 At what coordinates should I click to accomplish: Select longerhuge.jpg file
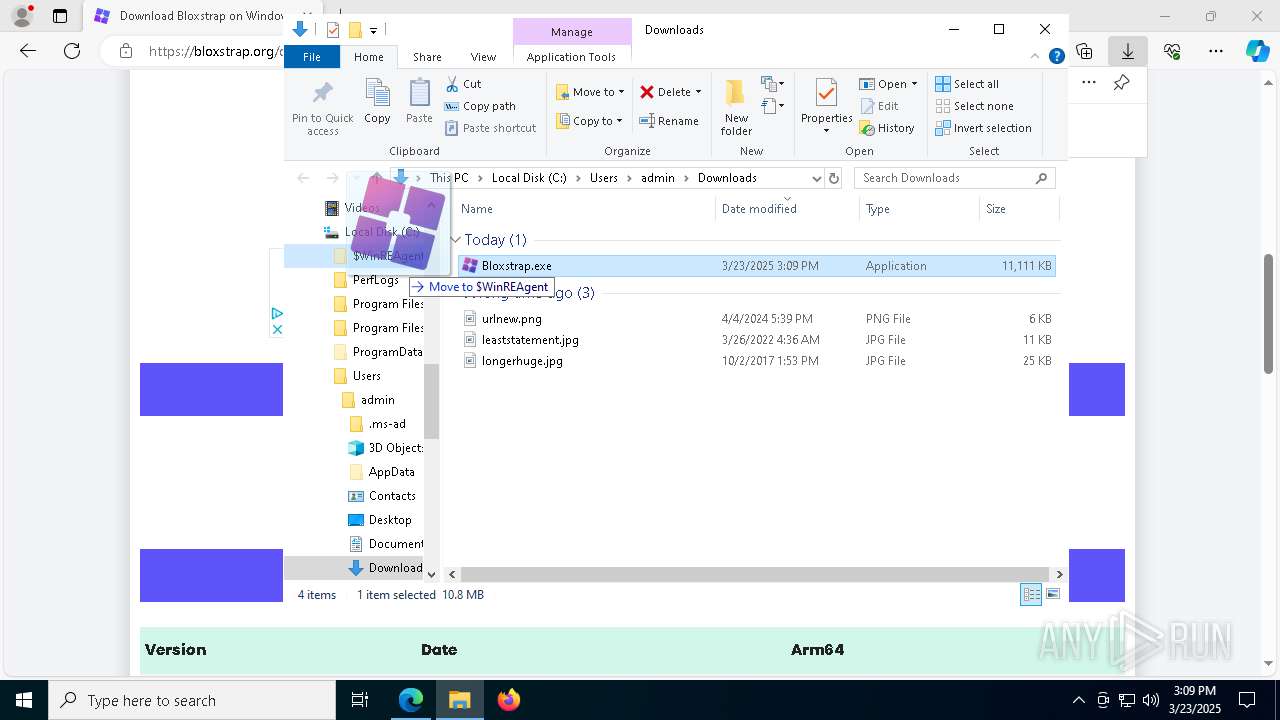click(x=756, y=361)
